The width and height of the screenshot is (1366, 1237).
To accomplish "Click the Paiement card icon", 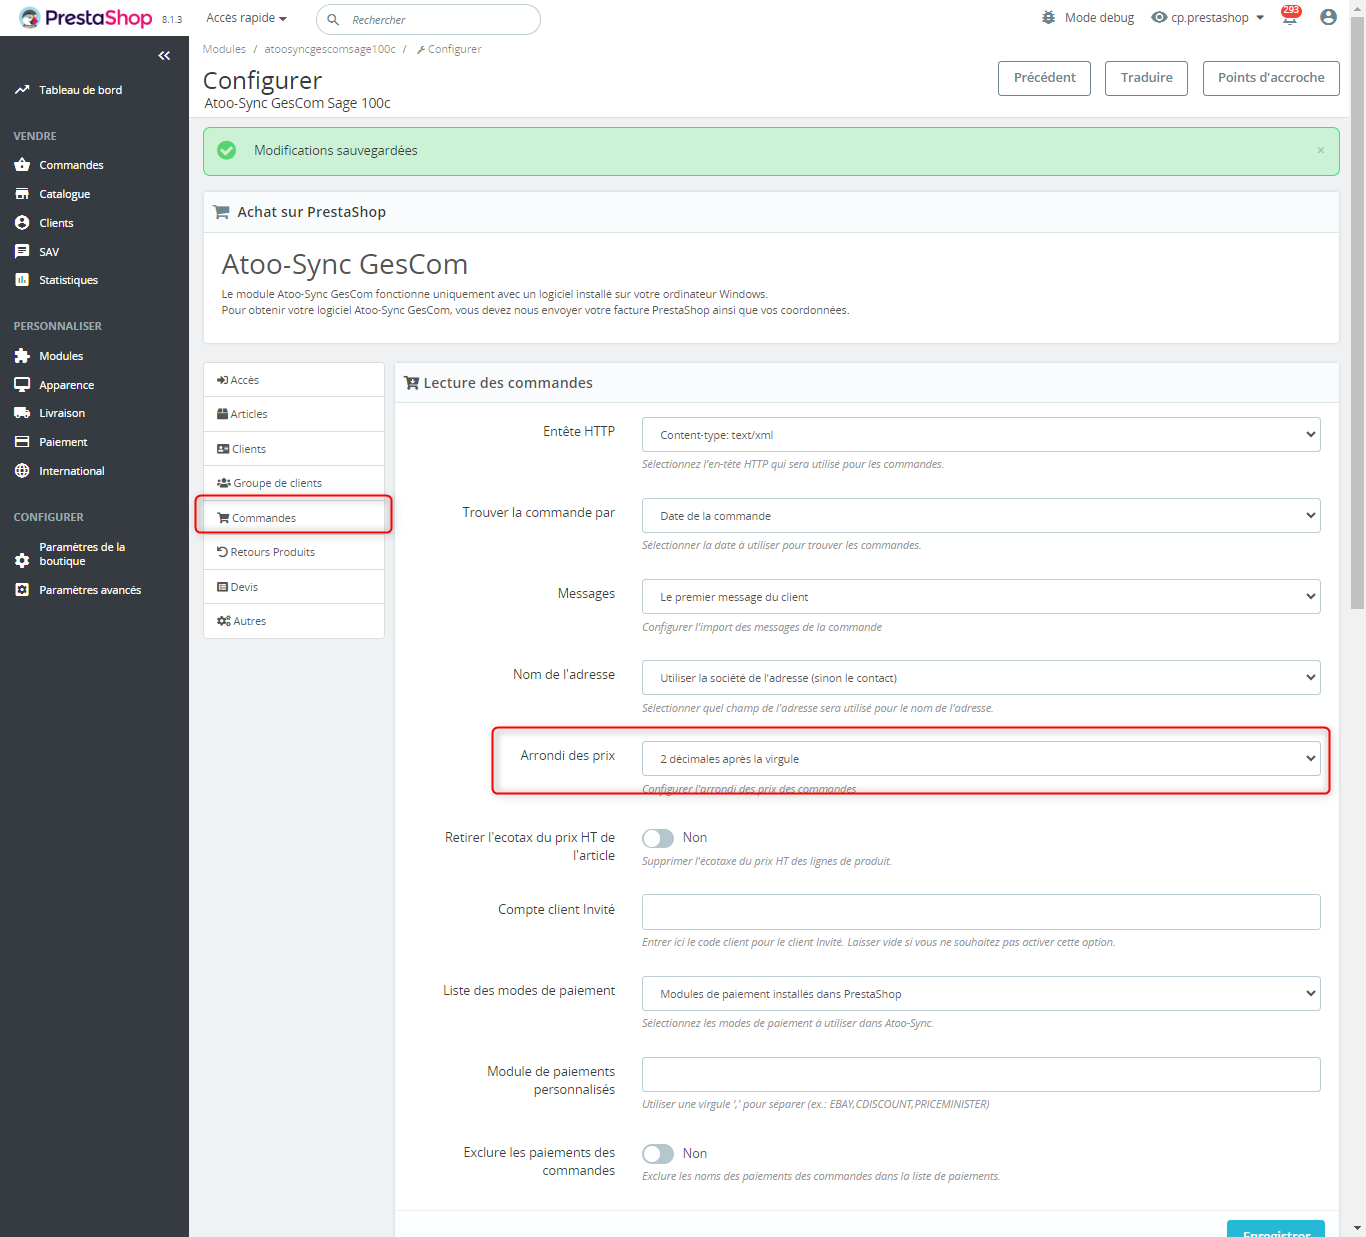I will [x=22, y=442].
